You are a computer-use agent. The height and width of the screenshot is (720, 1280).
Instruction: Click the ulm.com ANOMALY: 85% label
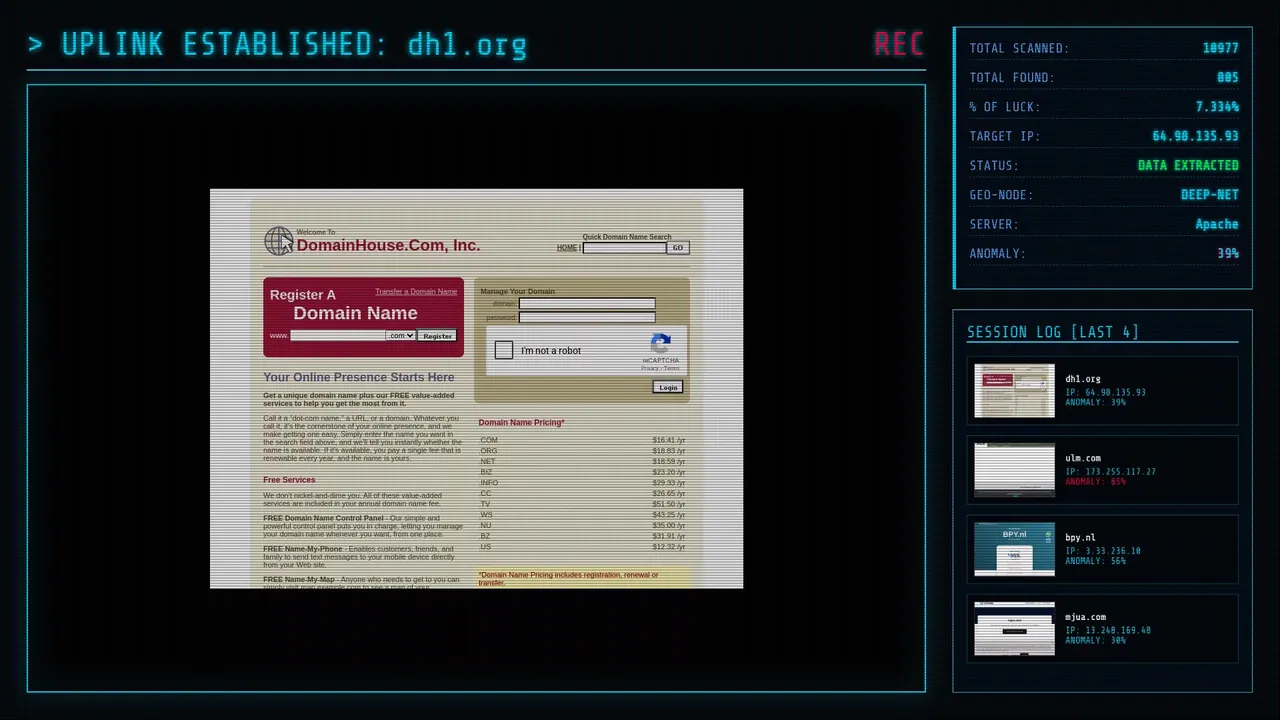click(x=1095, y=482)
